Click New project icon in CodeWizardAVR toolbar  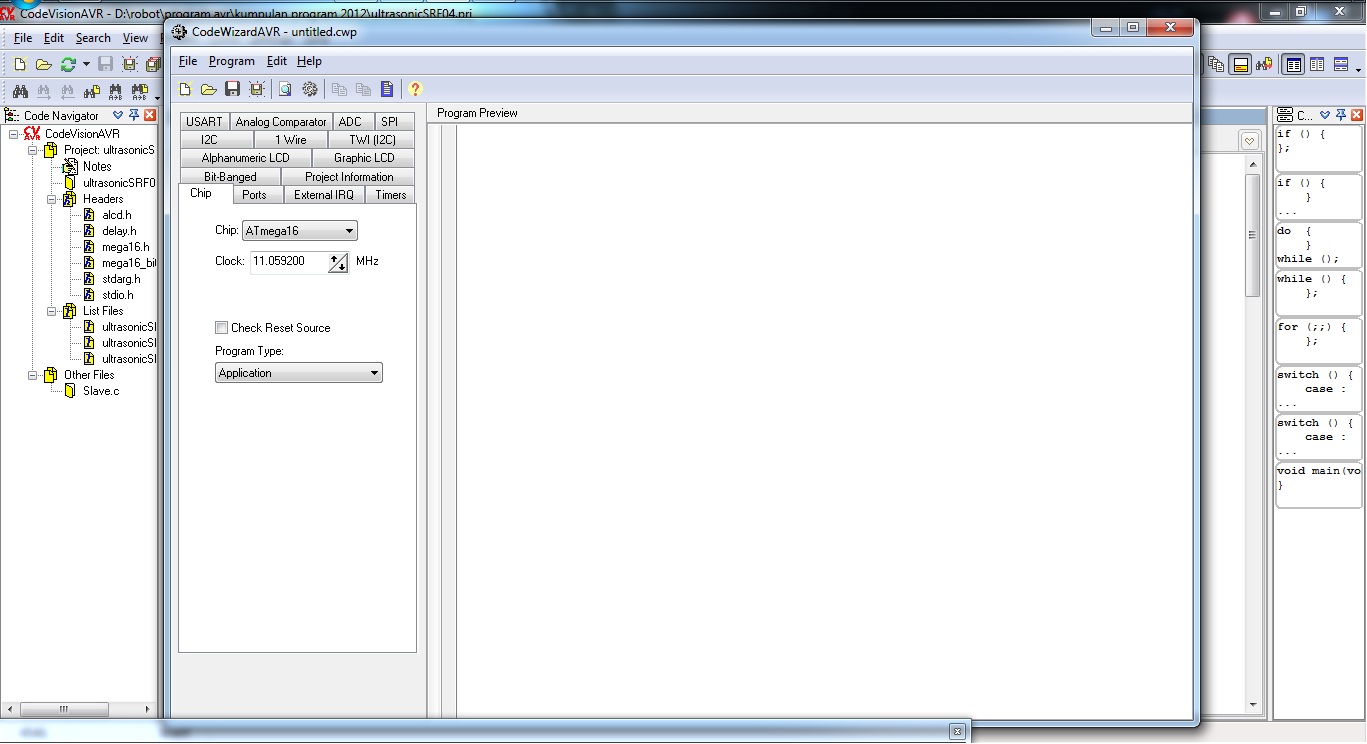pyautogui.click(x=185, y=90)
